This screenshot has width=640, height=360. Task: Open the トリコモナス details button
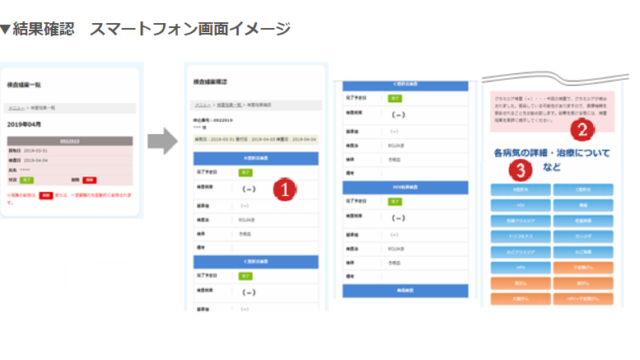tap(520, 236)
